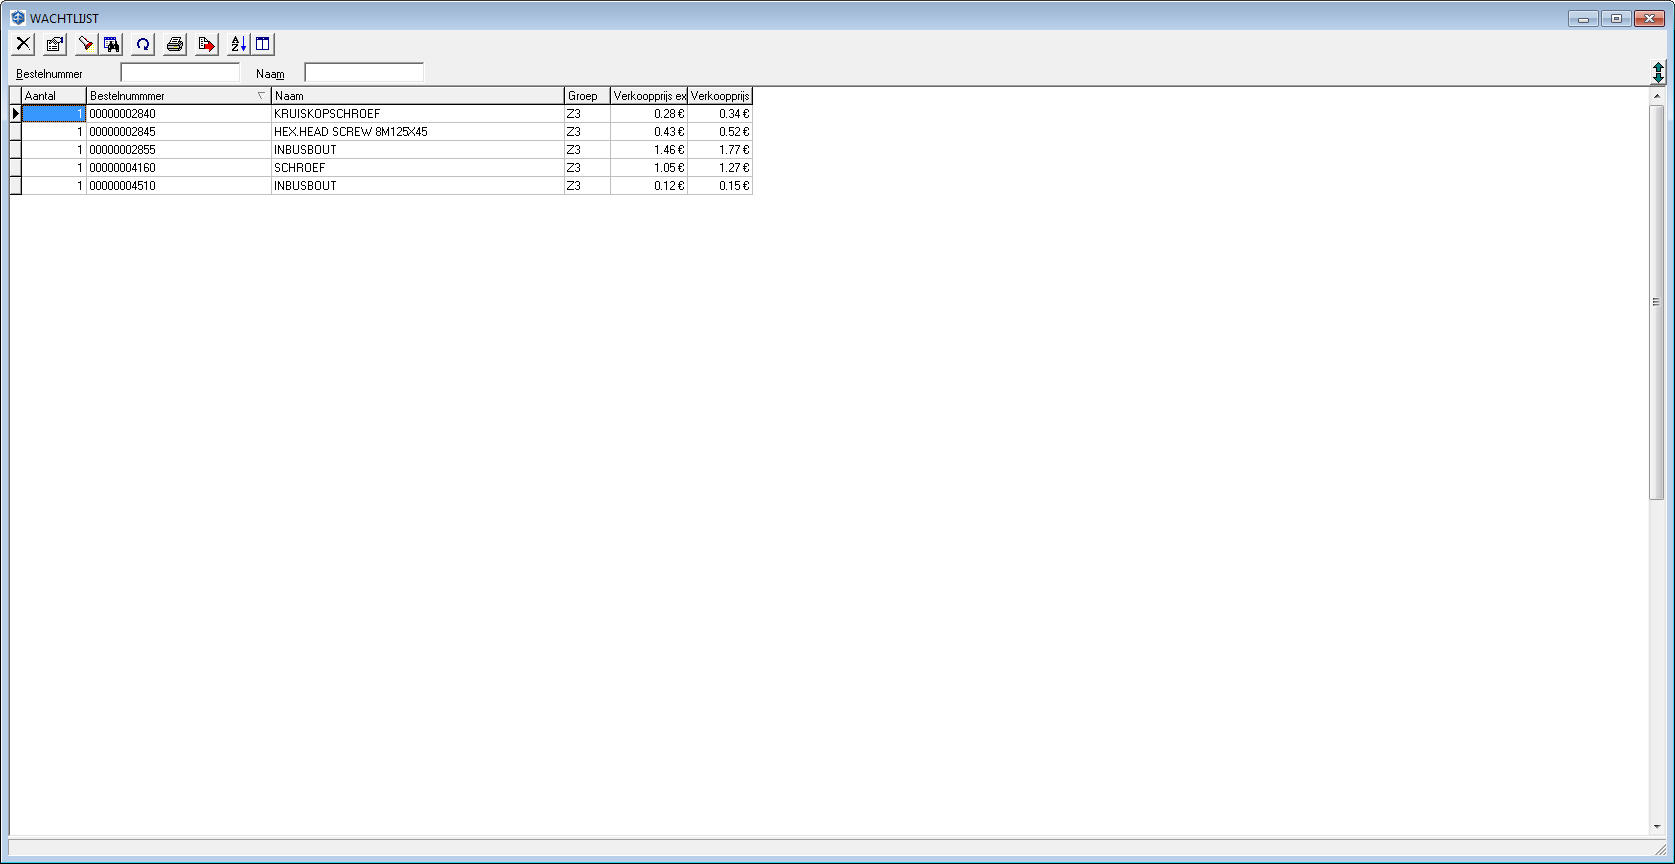Click price 1.27 € cell
Screen dimensions: 1675x864
[720, 168]
